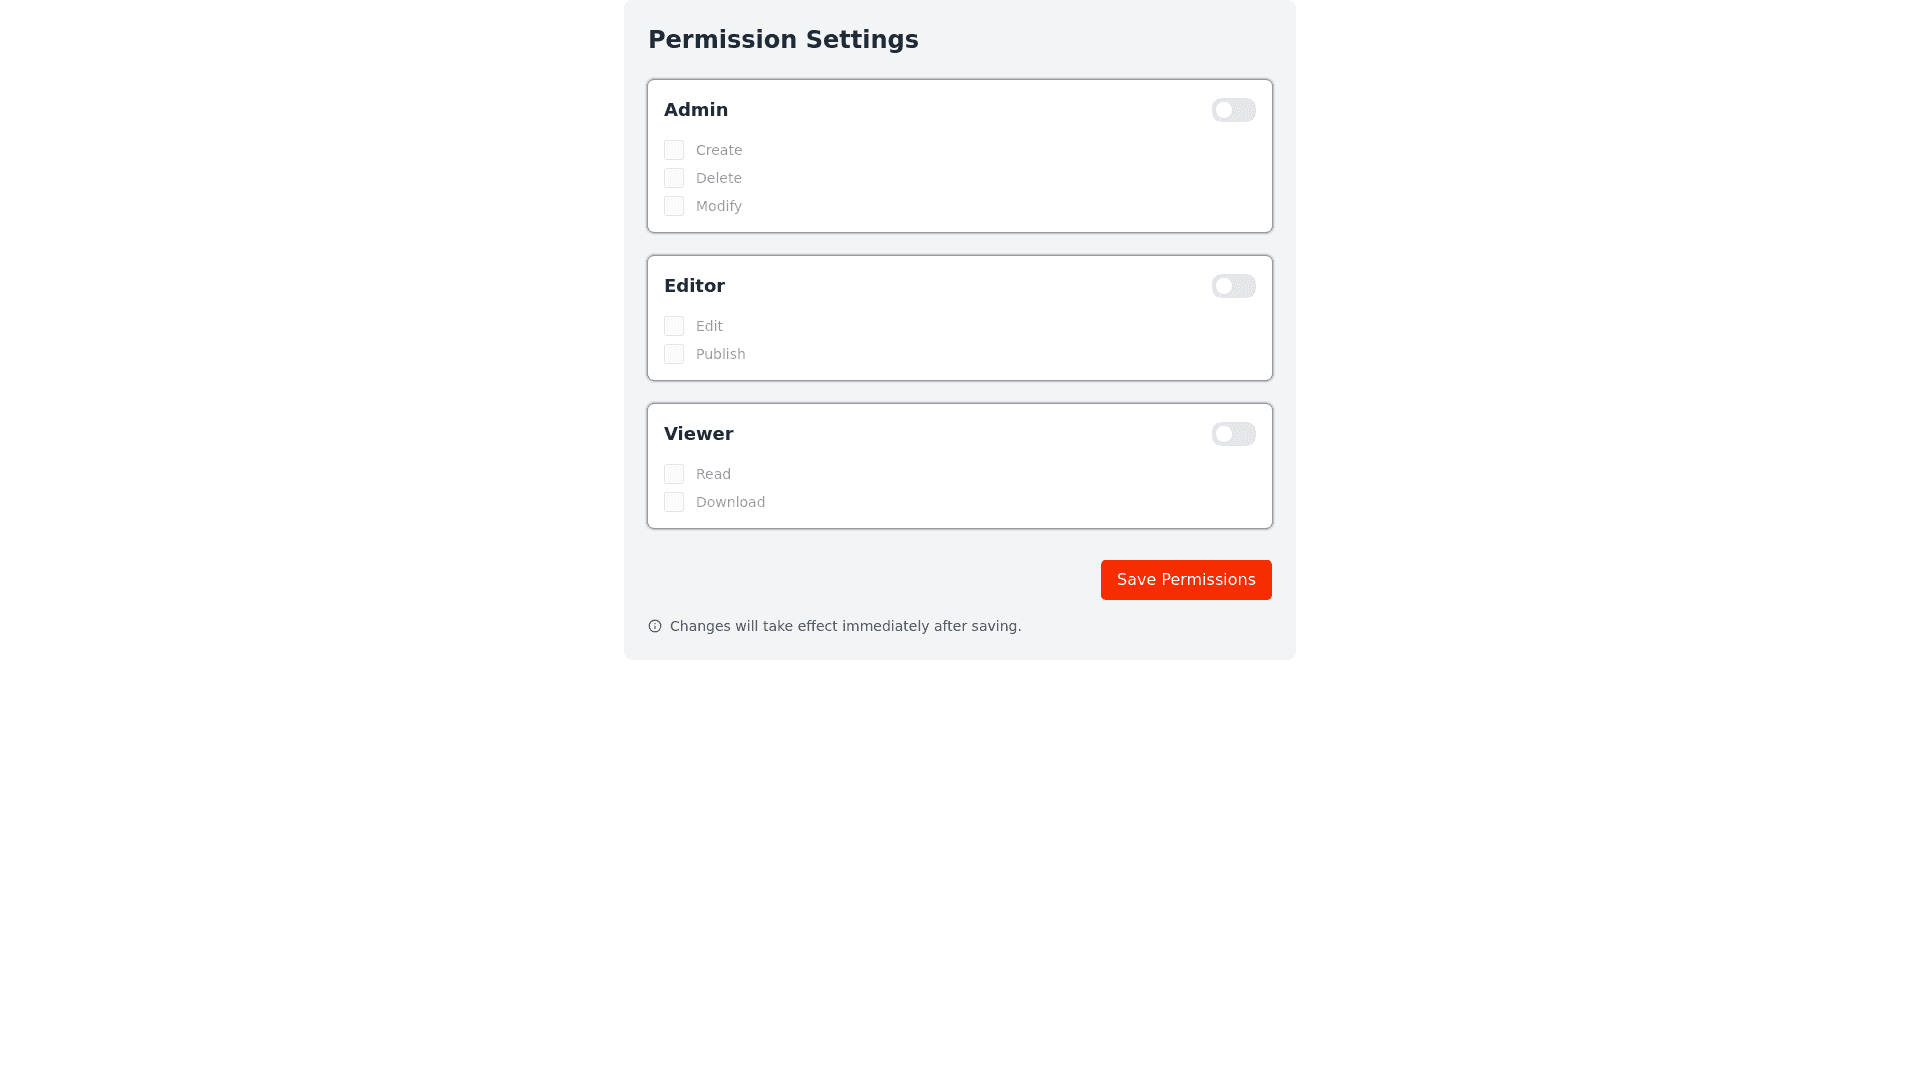Screen dimensions: 1920x1080
Task: Switch on the Viewer role toggle
Action: (x=1233, y=434)
